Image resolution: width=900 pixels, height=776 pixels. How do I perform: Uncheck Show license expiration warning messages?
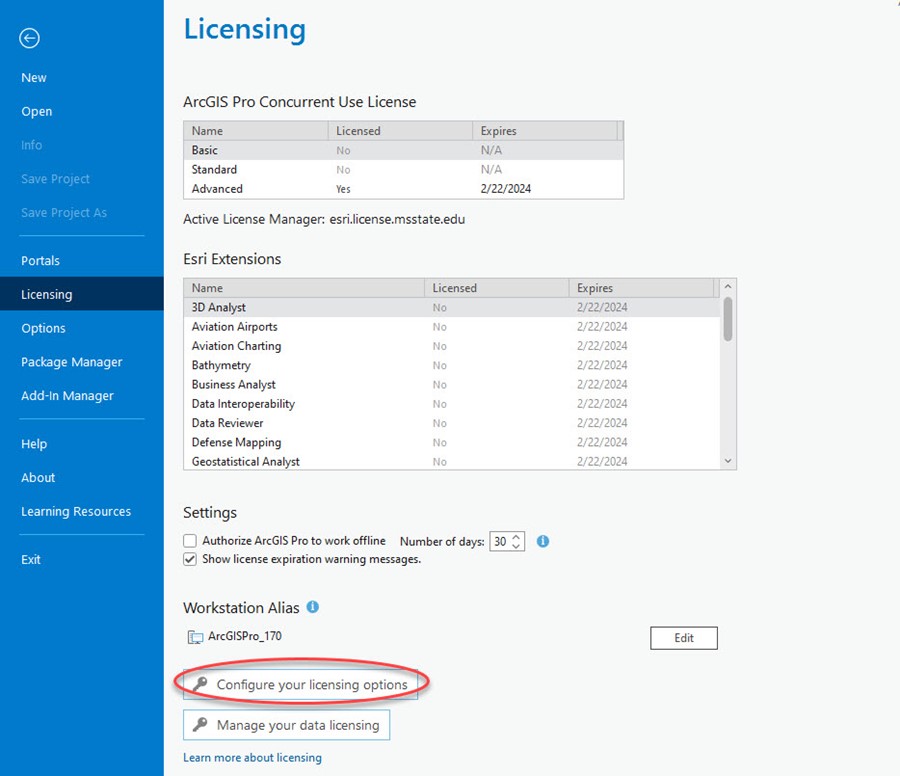tap(190, 559)
